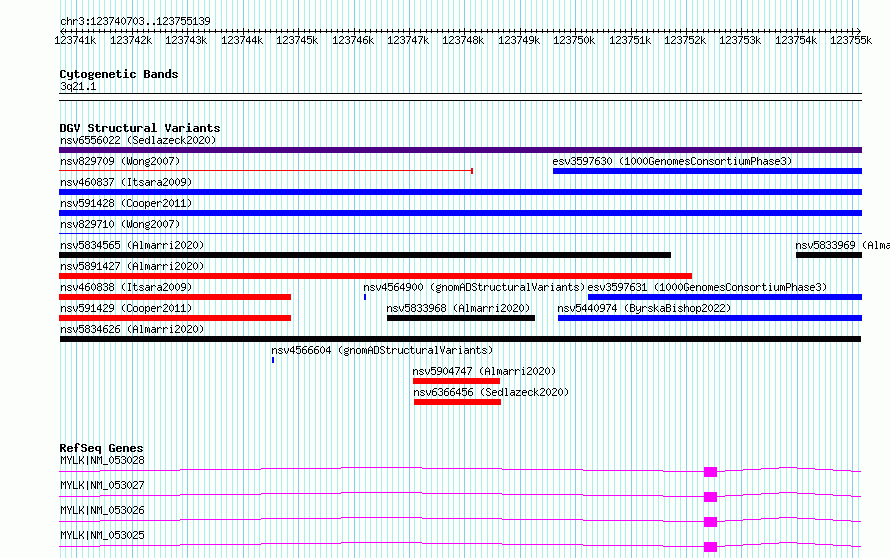Click the thin blue nsv829710 variant line
Image resolution: width=890 pixels, height=558 pixels.
tap(460, 233)
